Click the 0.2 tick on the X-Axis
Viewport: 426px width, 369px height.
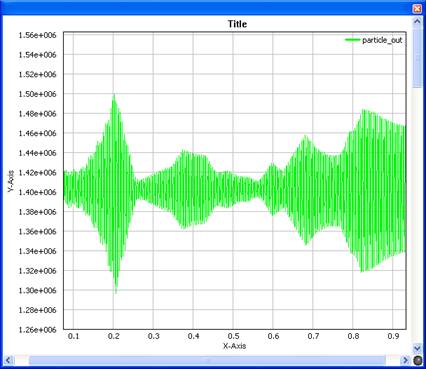pyautogui.click(x=113, y=336)
